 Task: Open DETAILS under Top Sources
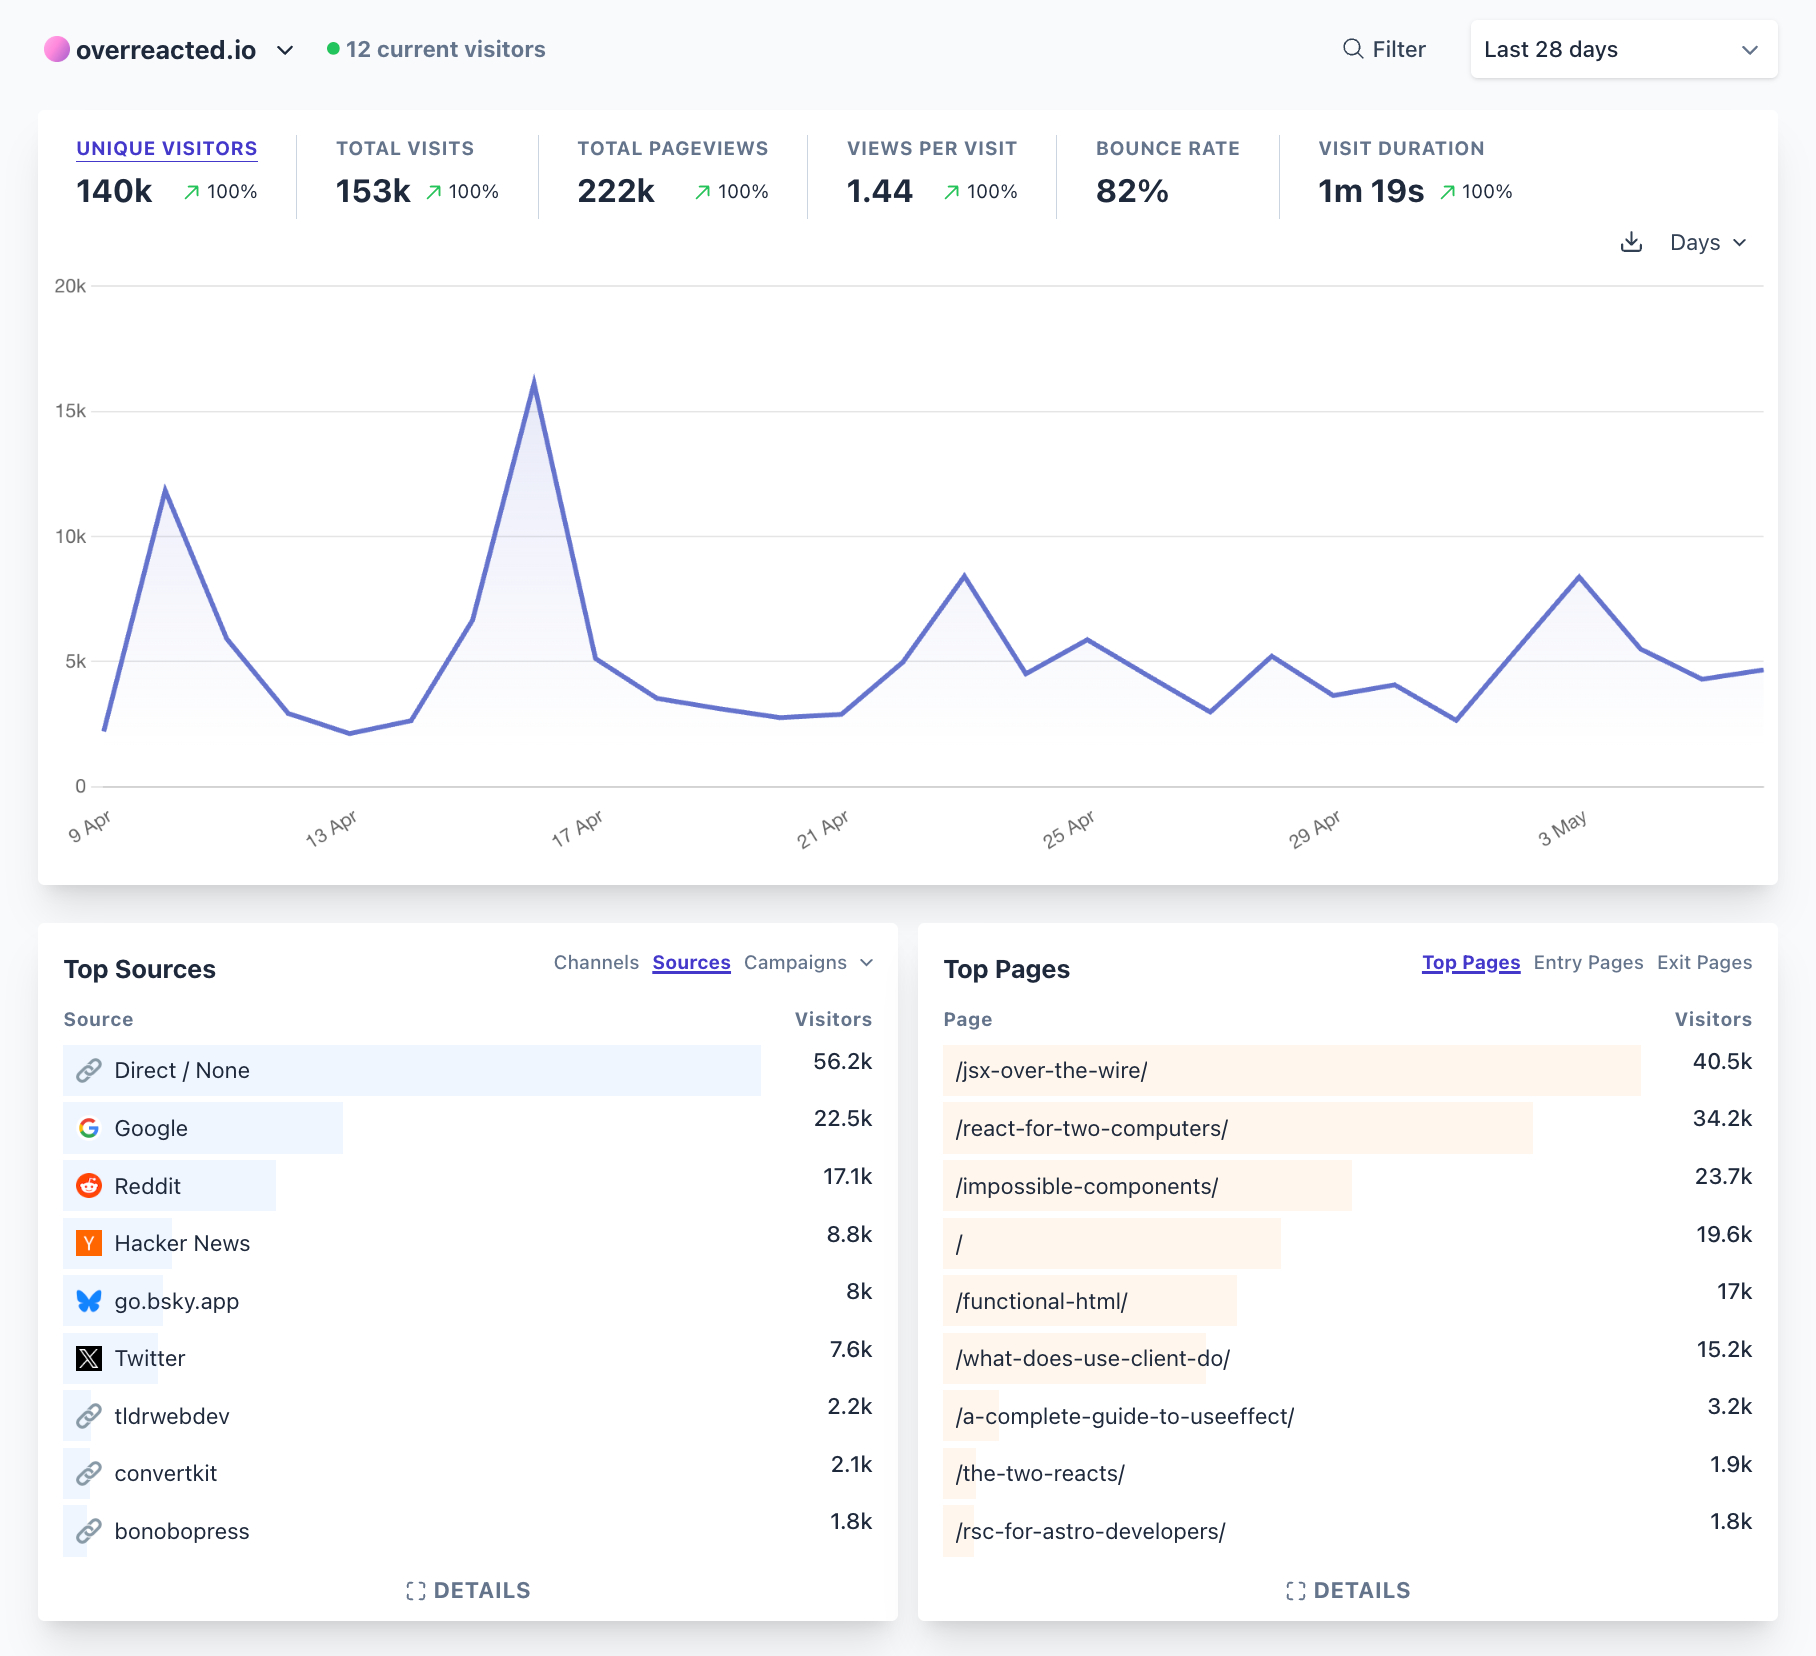[468, 1590]
